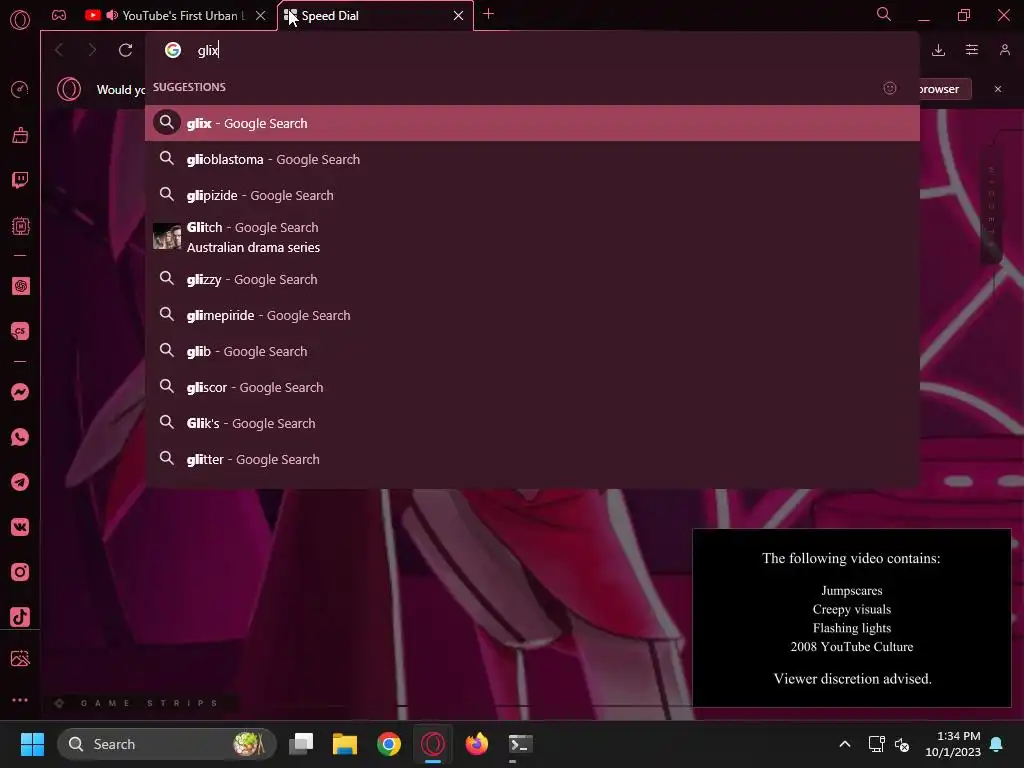Open GX Cleaner in sidebar
The width and height of the screenshot is (1024, 768).
[x=20, y=135]
